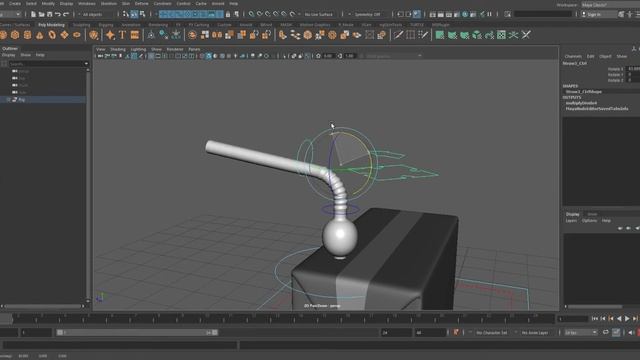Open the Deform menu

click(142, 4)
